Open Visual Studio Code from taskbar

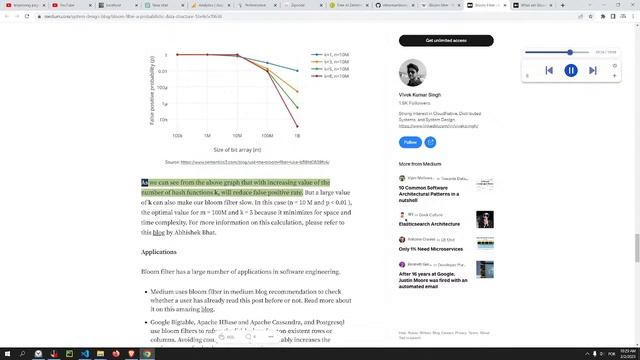tap(85, 353)
